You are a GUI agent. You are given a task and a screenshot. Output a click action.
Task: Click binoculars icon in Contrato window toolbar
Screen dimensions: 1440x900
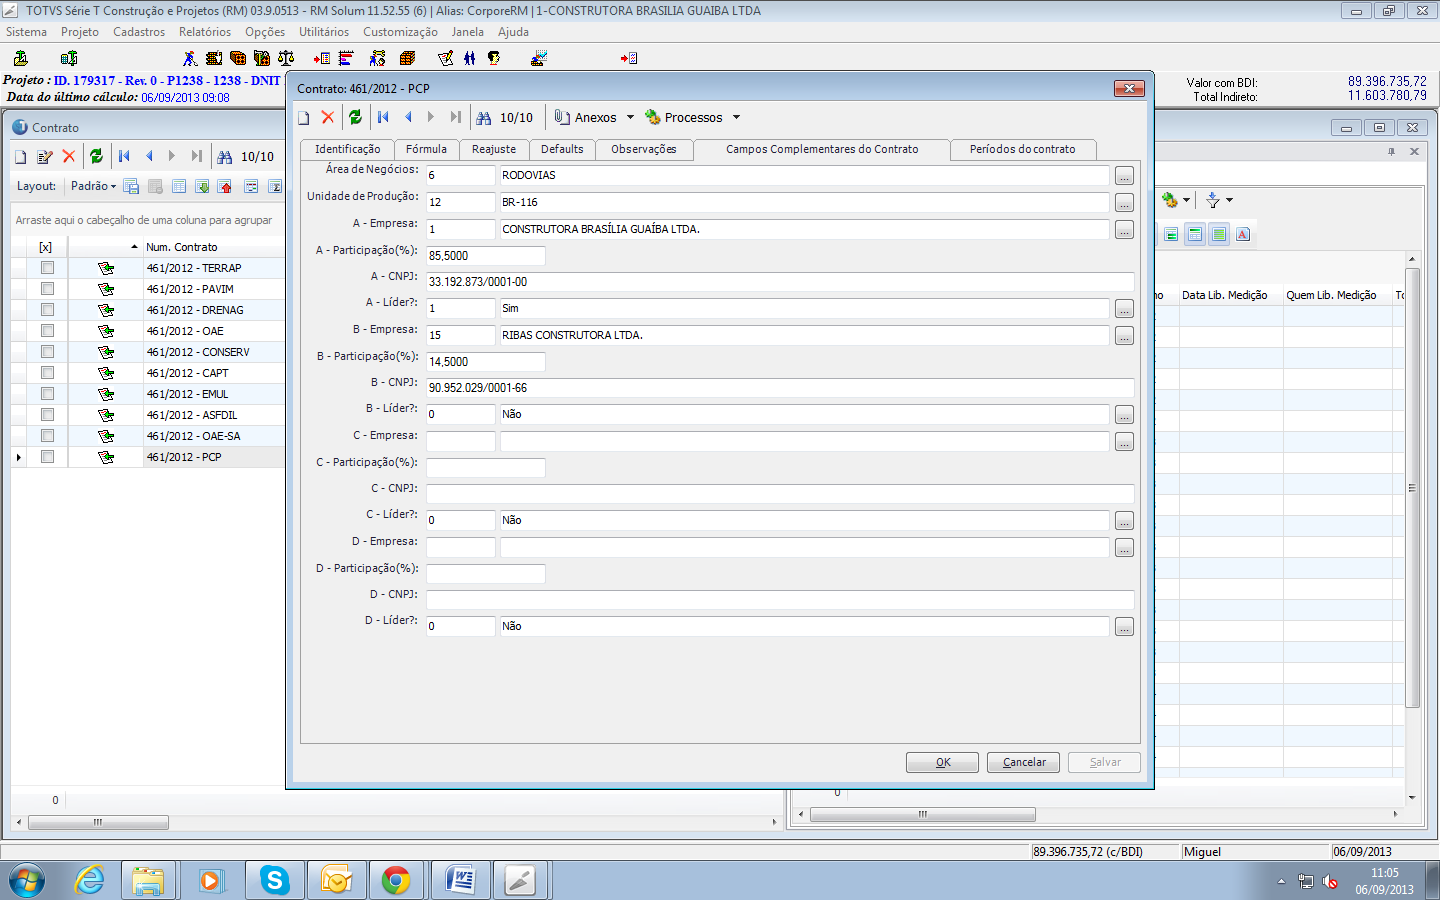pos(225,157)
